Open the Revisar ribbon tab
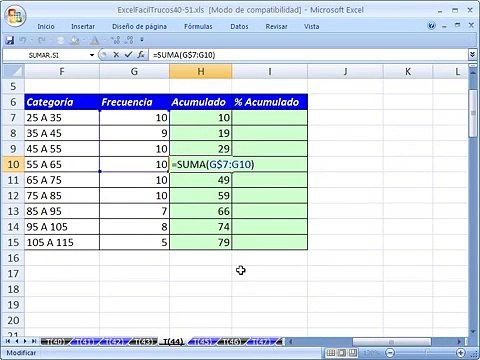 coord(276,26)
